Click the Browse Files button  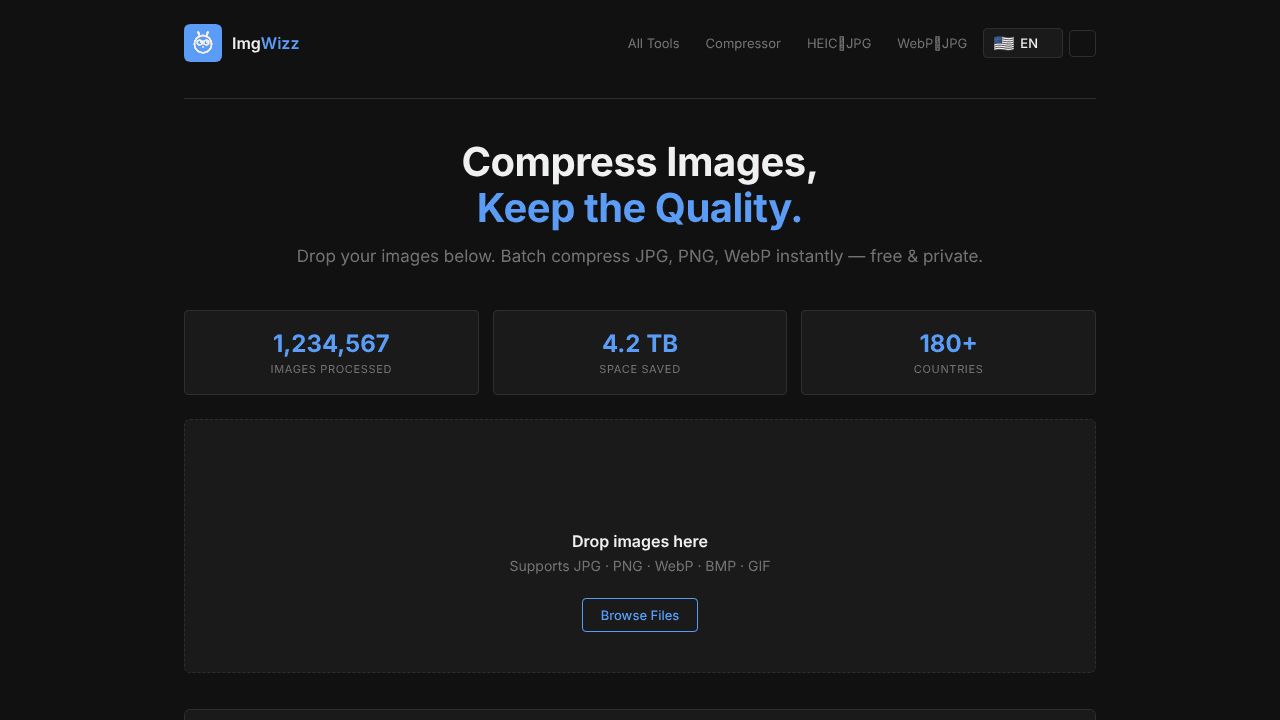(x=640, y=615)
